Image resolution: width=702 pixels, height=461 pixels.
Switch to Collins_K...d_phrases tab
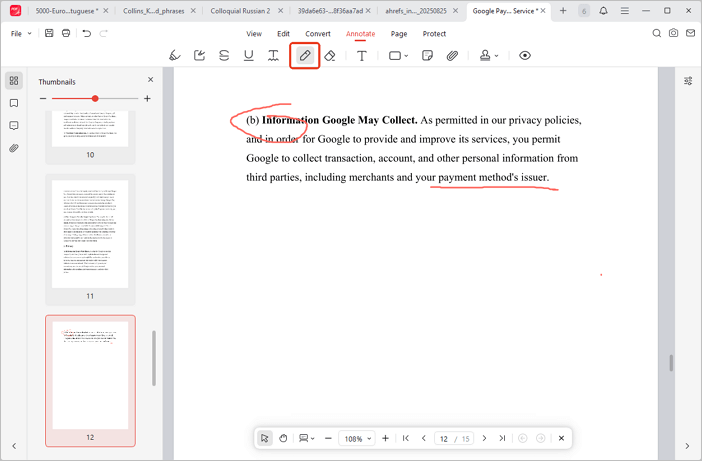(154, 11)
